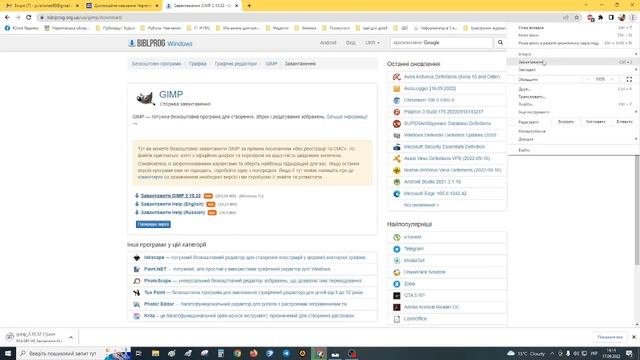
Task: Click the download GIMP 2.10.32 link
Action: (x=171, y=196)
